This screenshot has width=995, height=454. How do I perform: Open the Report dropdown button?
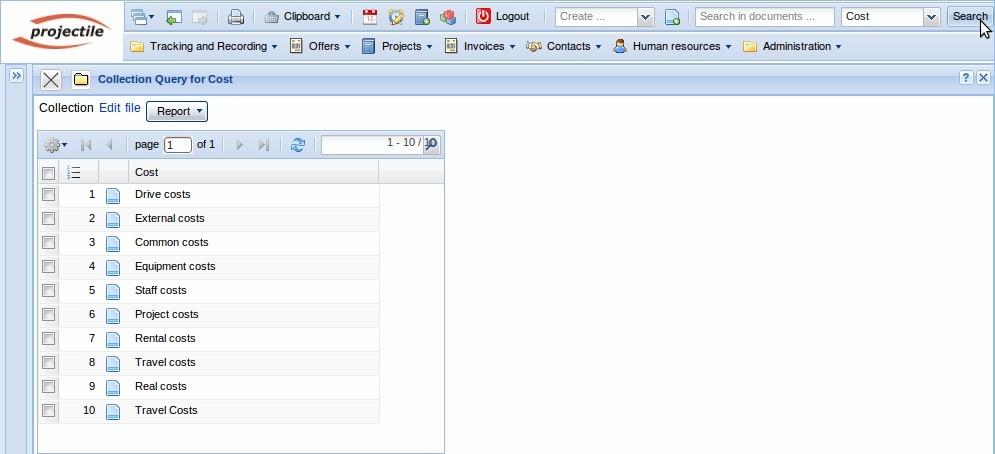point(177,111)
